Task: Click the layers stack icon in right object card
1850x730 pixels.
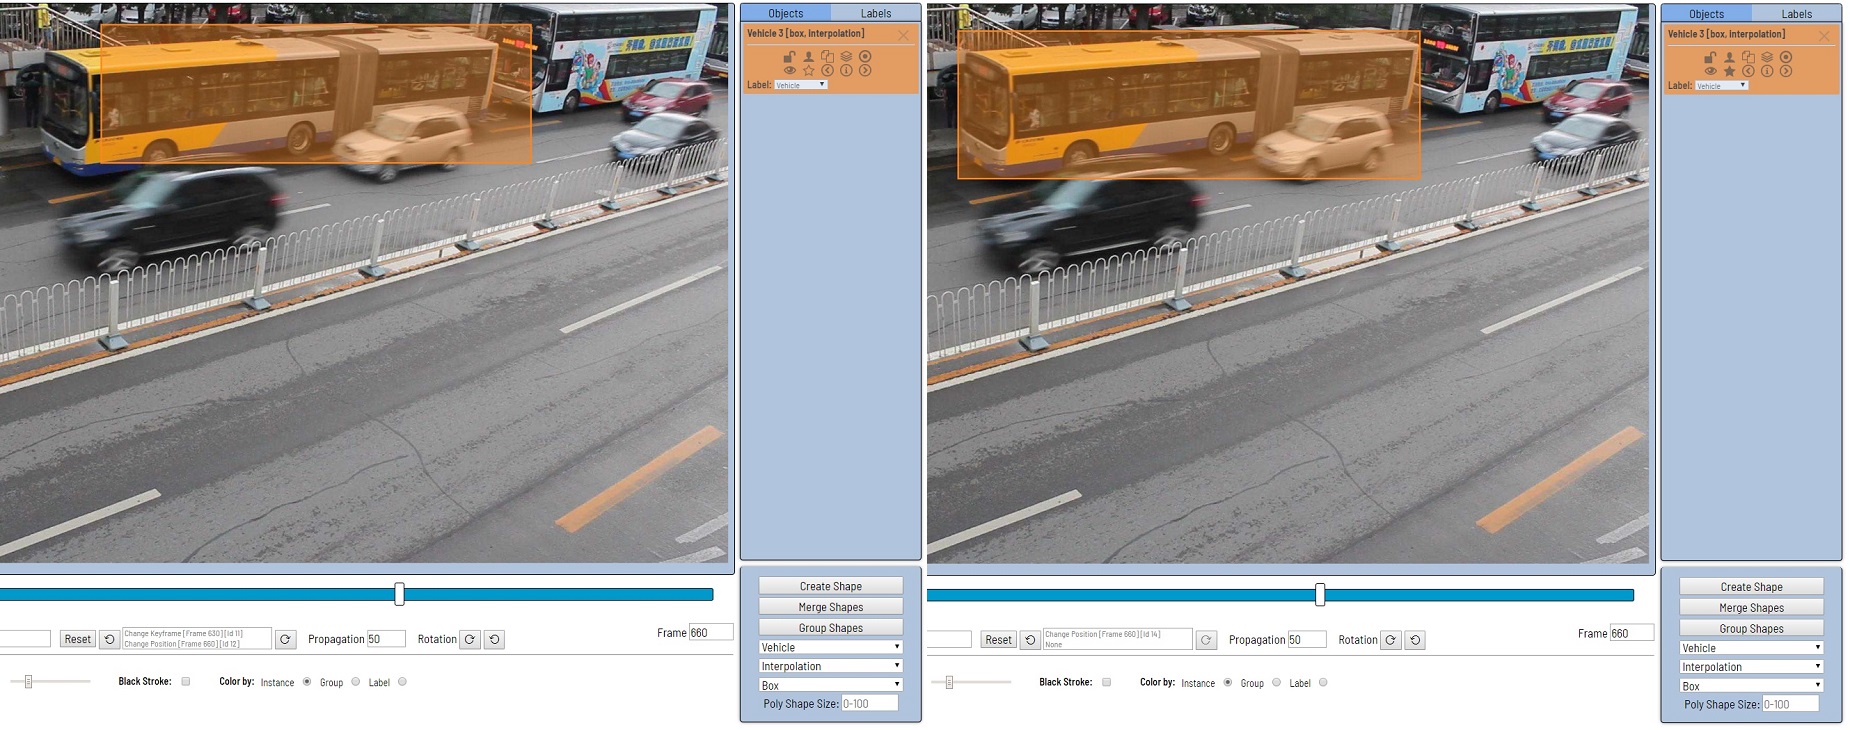Action: [x=1767, y=58]
